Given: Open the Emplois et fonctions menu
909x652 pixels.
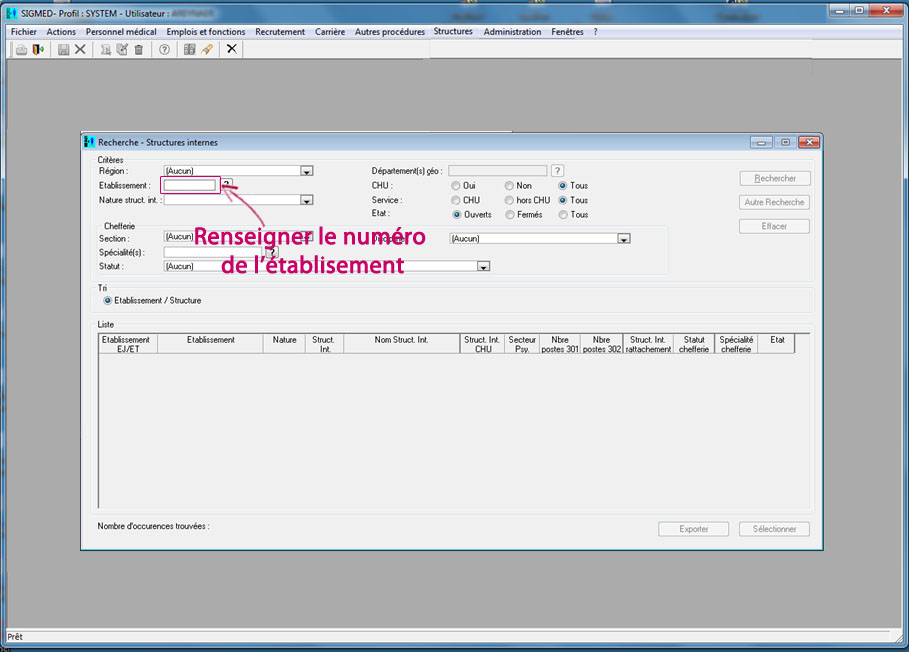Looking at the screenshot, I should tap(206, 32).
